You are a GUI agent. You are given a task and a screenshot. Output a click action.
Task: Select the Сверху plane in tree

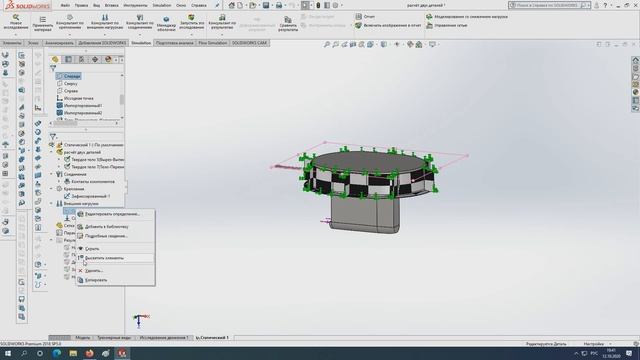(x=67, y=84)
